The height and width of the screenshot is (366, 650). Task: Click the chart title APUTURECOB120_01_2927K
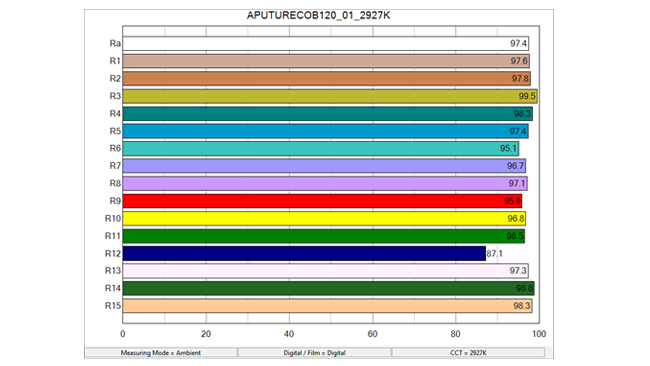click(318, 16)
